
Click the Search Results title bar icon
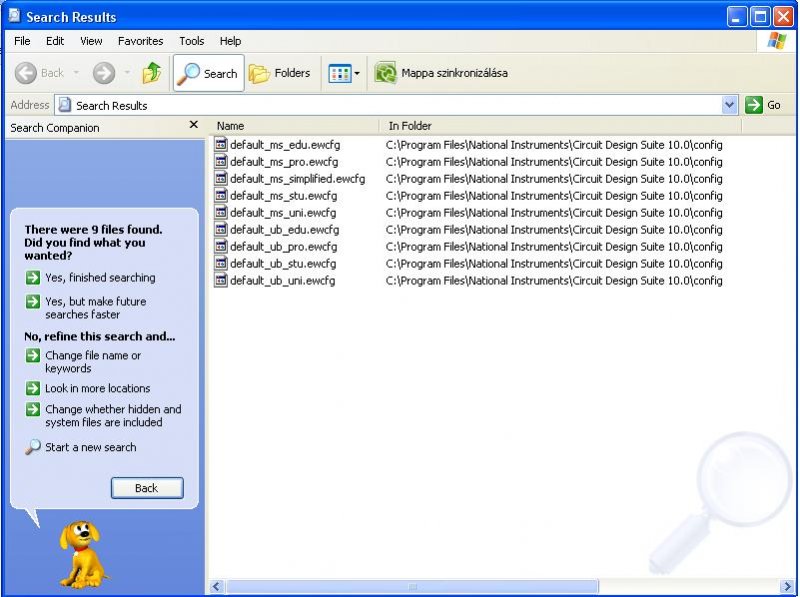15,16
